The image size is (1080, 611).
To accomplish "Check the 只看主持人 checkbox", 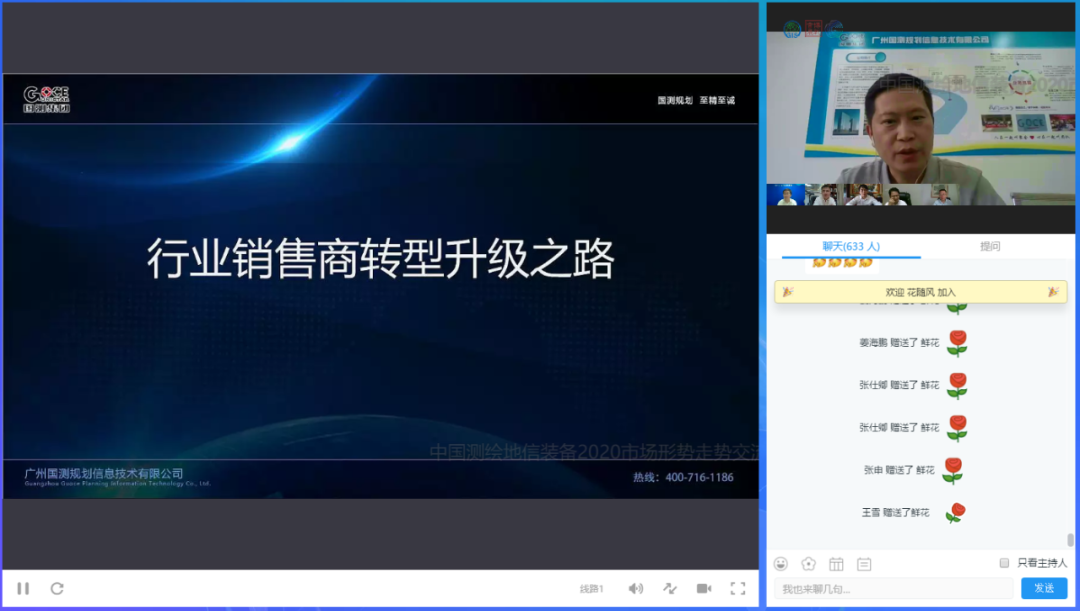I will point(1004,563).
